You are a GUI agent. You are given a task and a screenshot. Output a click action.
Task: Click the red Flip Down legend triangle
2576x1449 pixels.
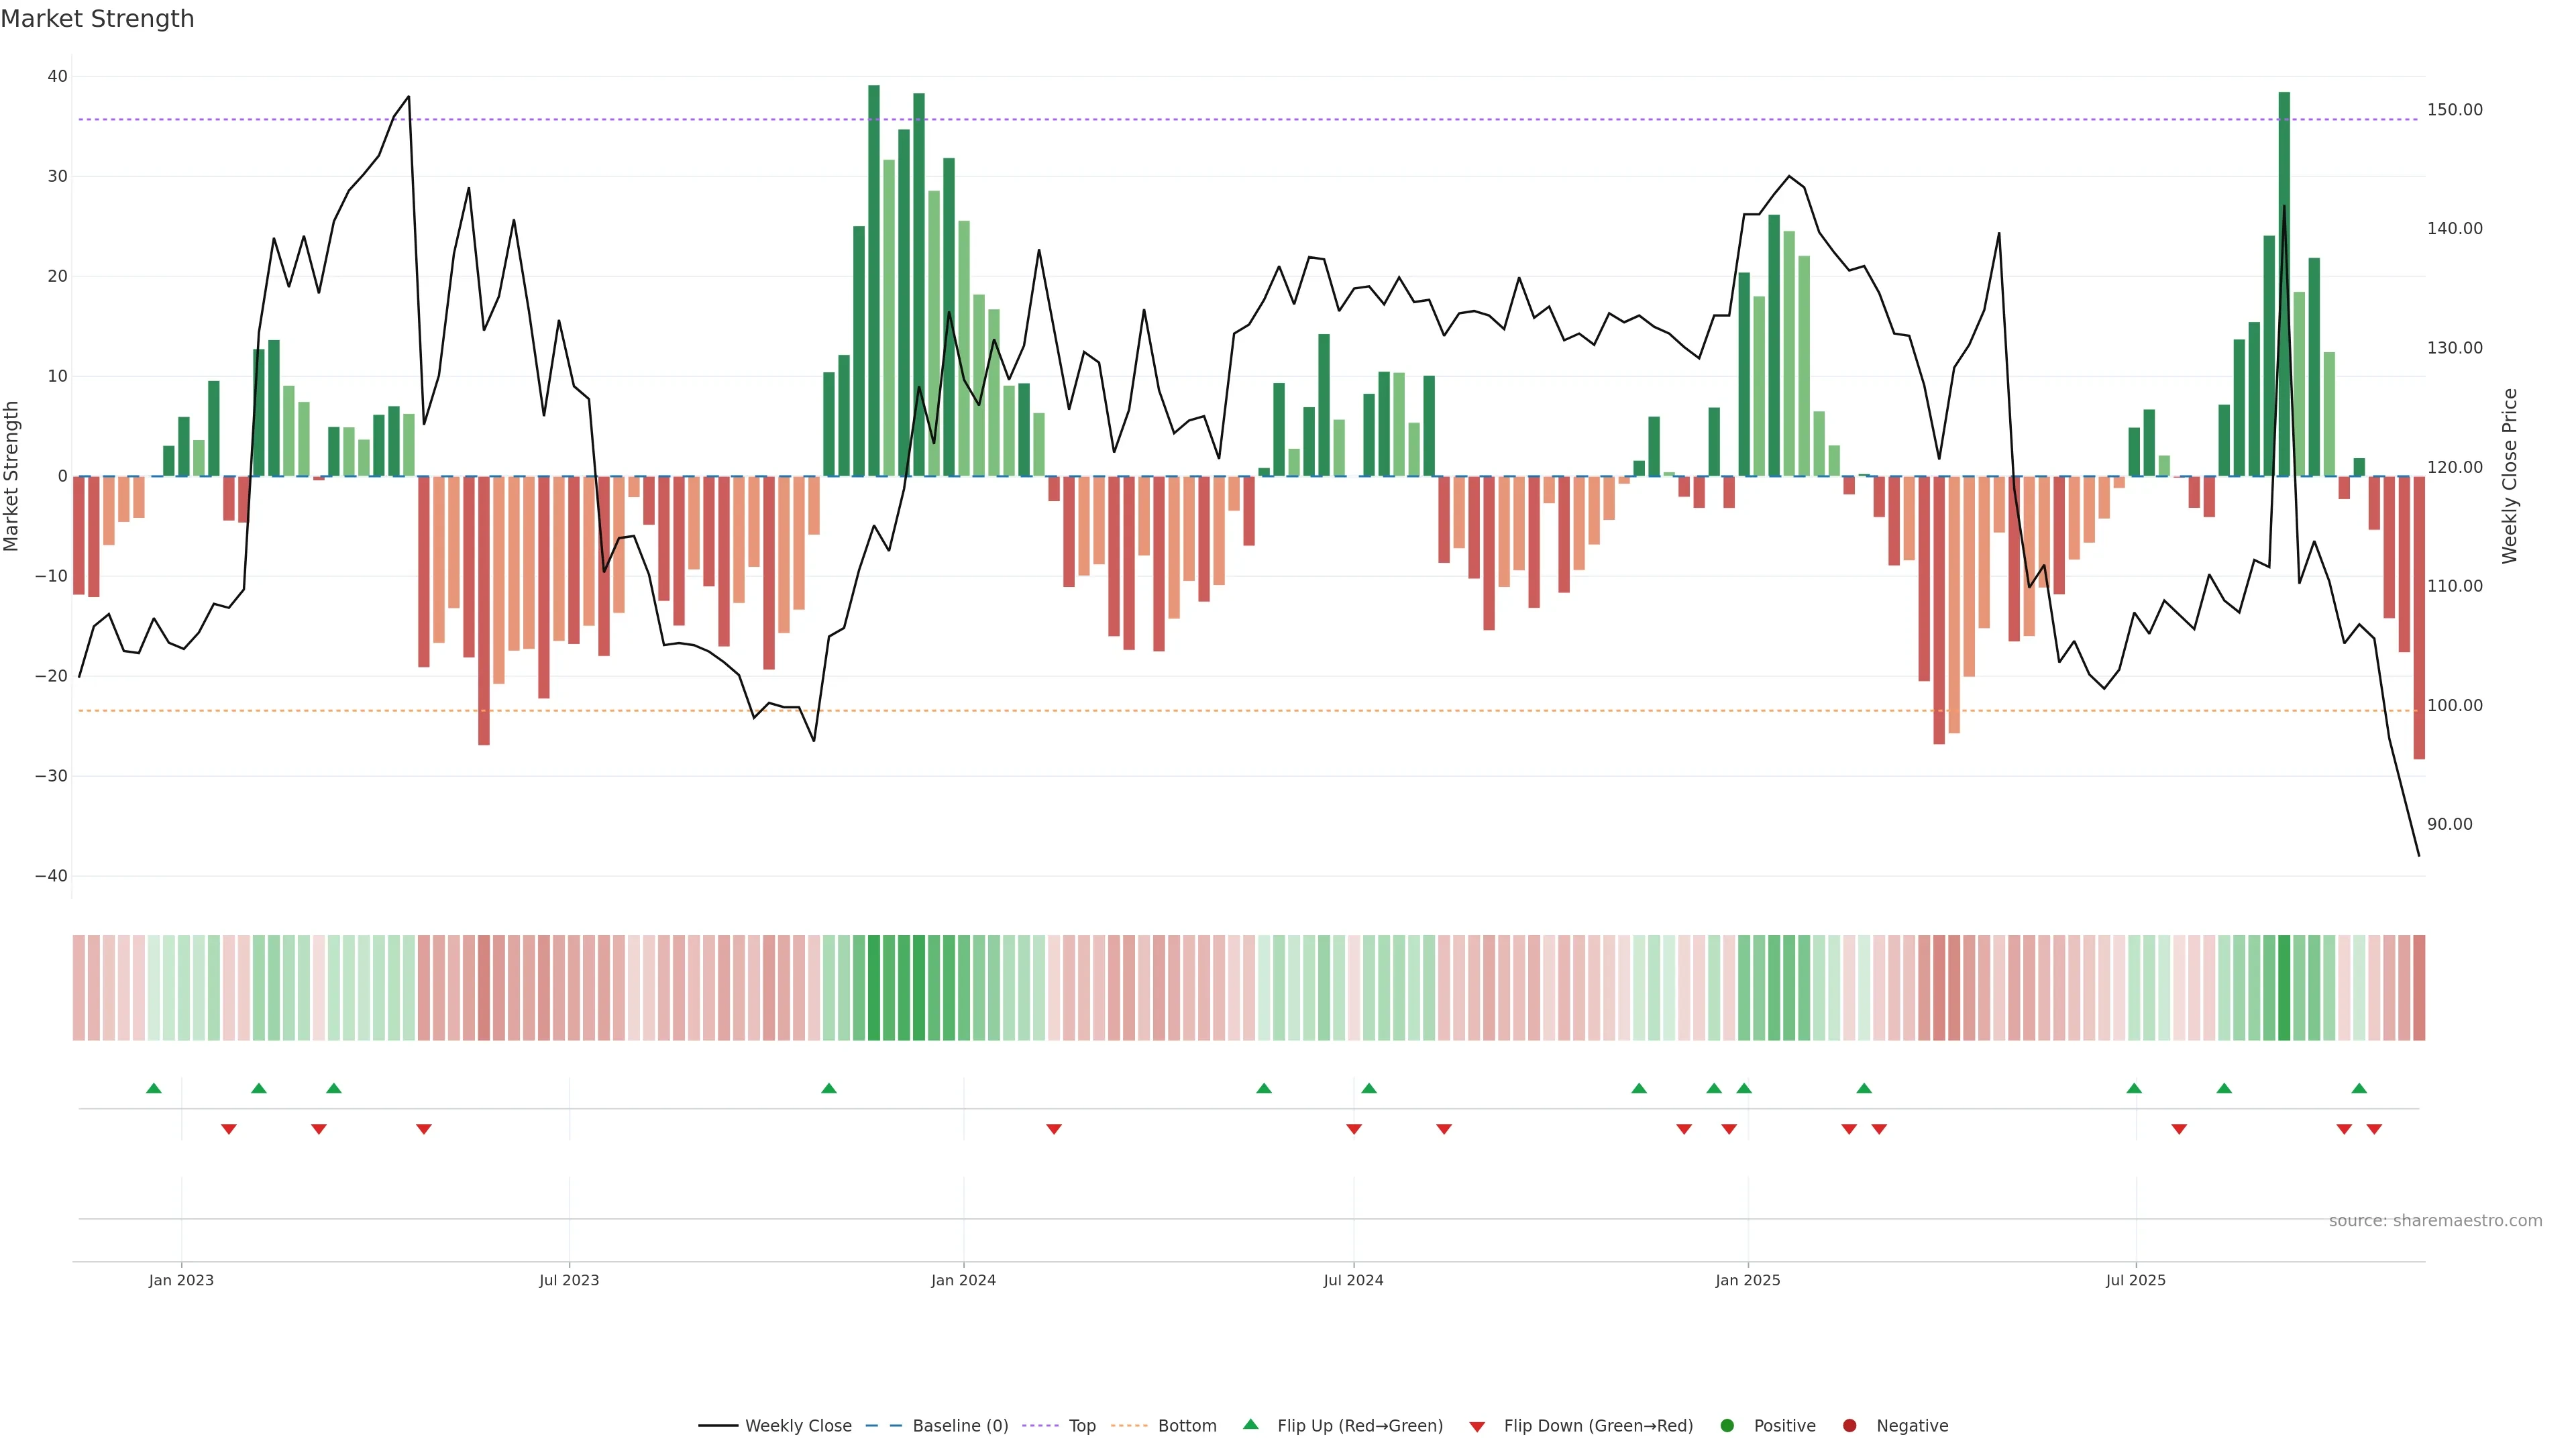click(x=1476, y=1426)
